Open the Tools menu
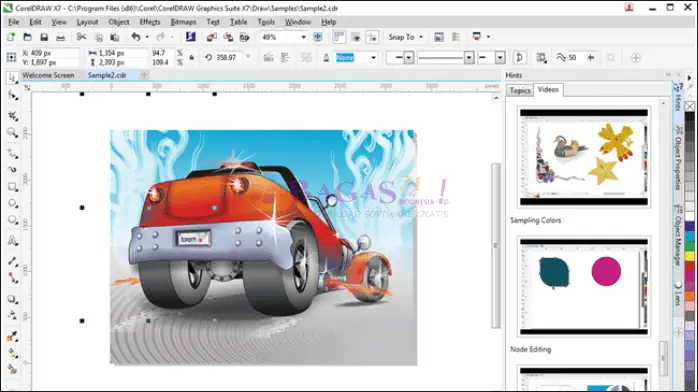Viewport: 698px width, 392px height. point(266,22)
